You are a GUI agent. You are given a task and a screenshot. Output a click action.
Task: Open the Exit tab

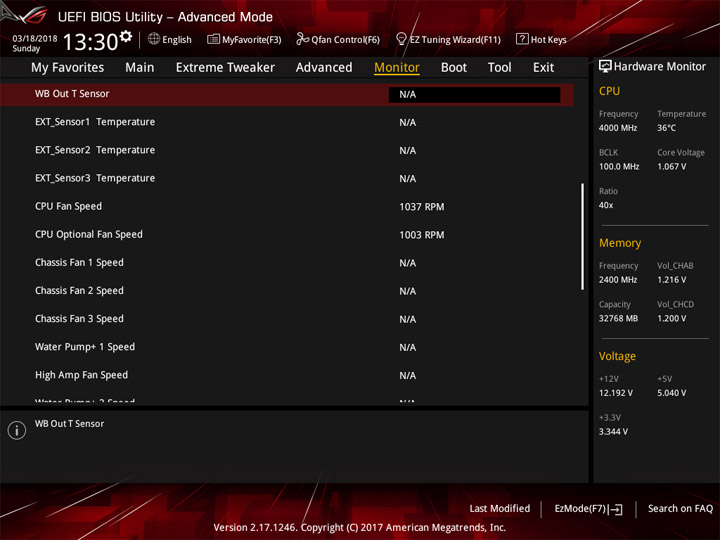(543, 68)
